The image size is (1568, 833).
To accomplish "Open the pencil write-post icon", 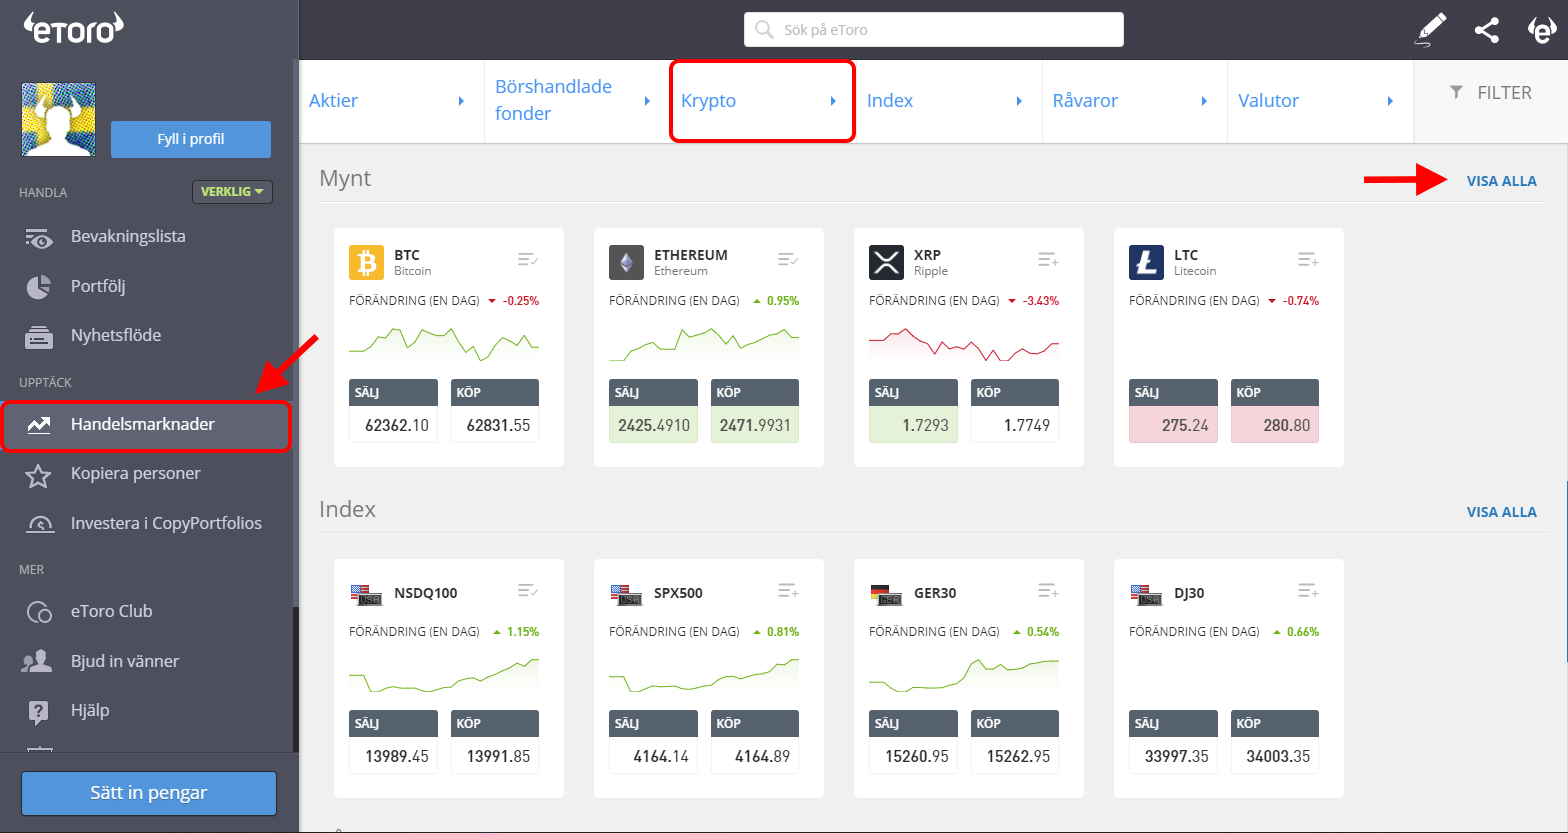I will pyautogui.click(x=1432, y=30).
